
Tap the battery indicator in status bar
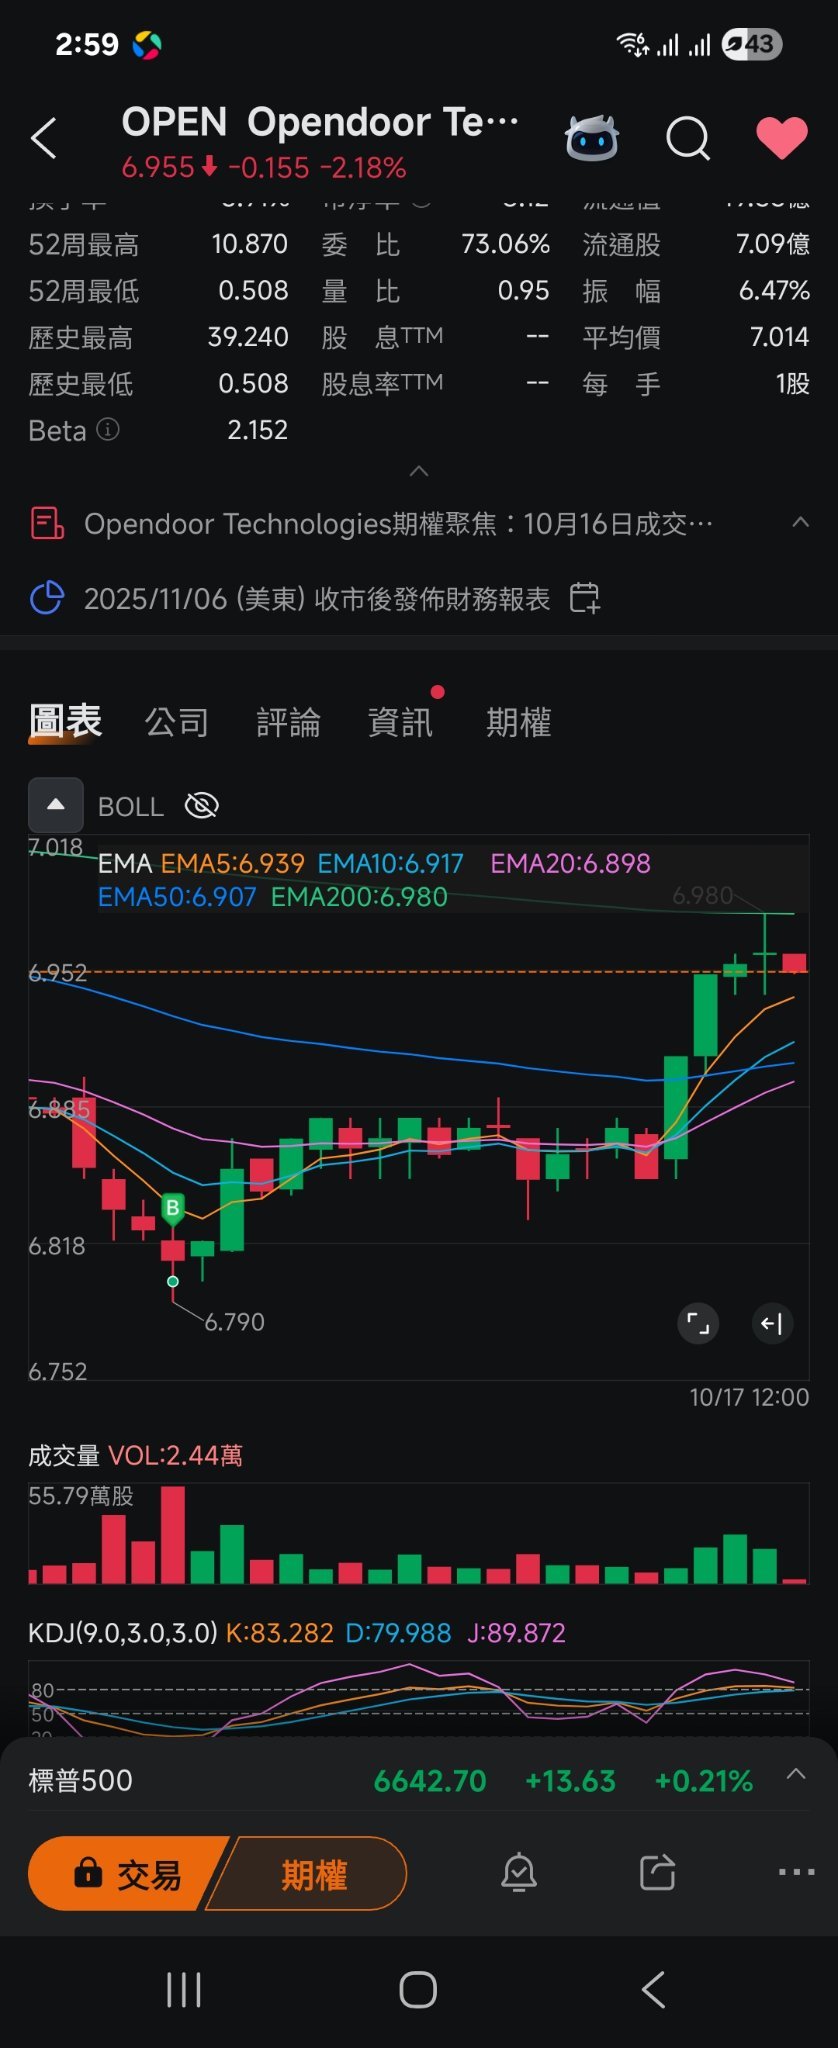tap(752, 44)
